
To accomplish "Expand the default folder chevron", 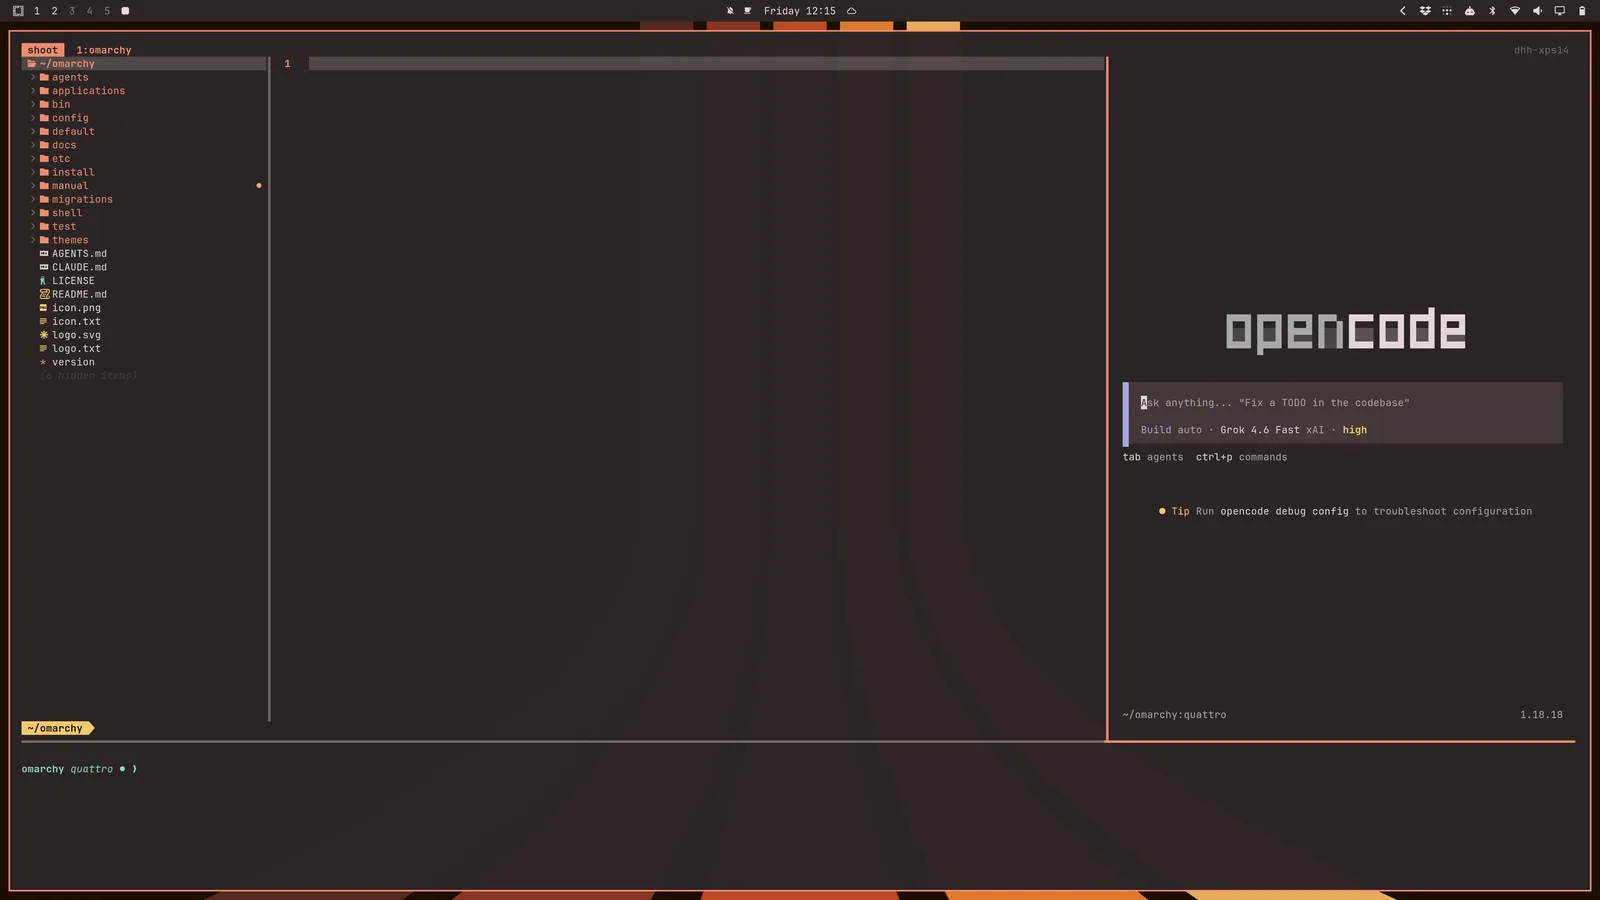I will tap(33, 132).
